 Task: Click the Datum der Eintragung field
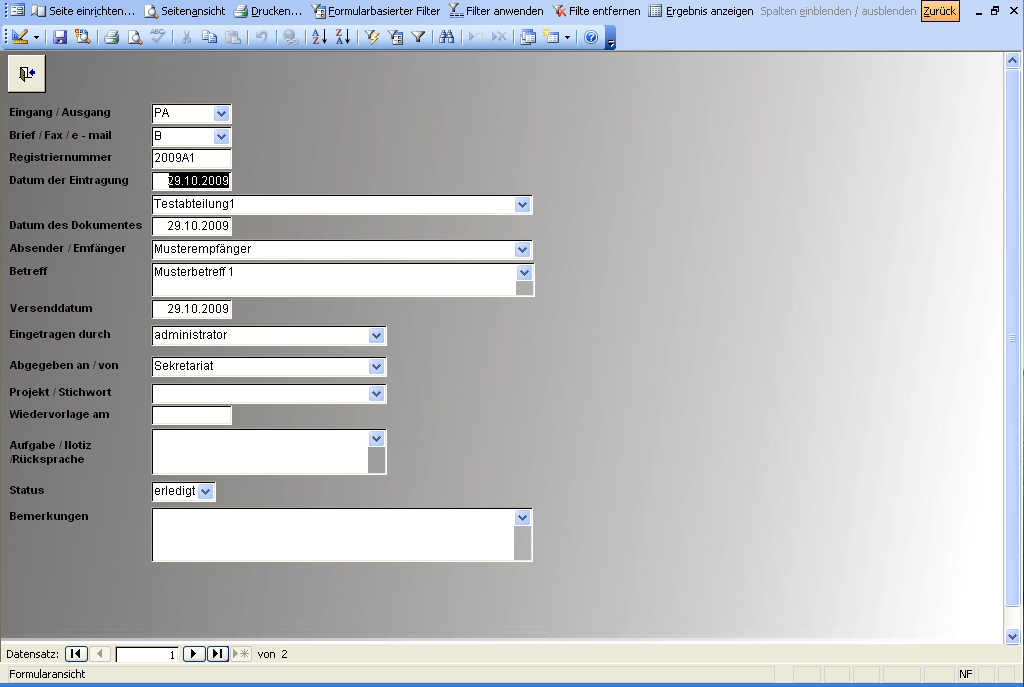pos(191,181)
